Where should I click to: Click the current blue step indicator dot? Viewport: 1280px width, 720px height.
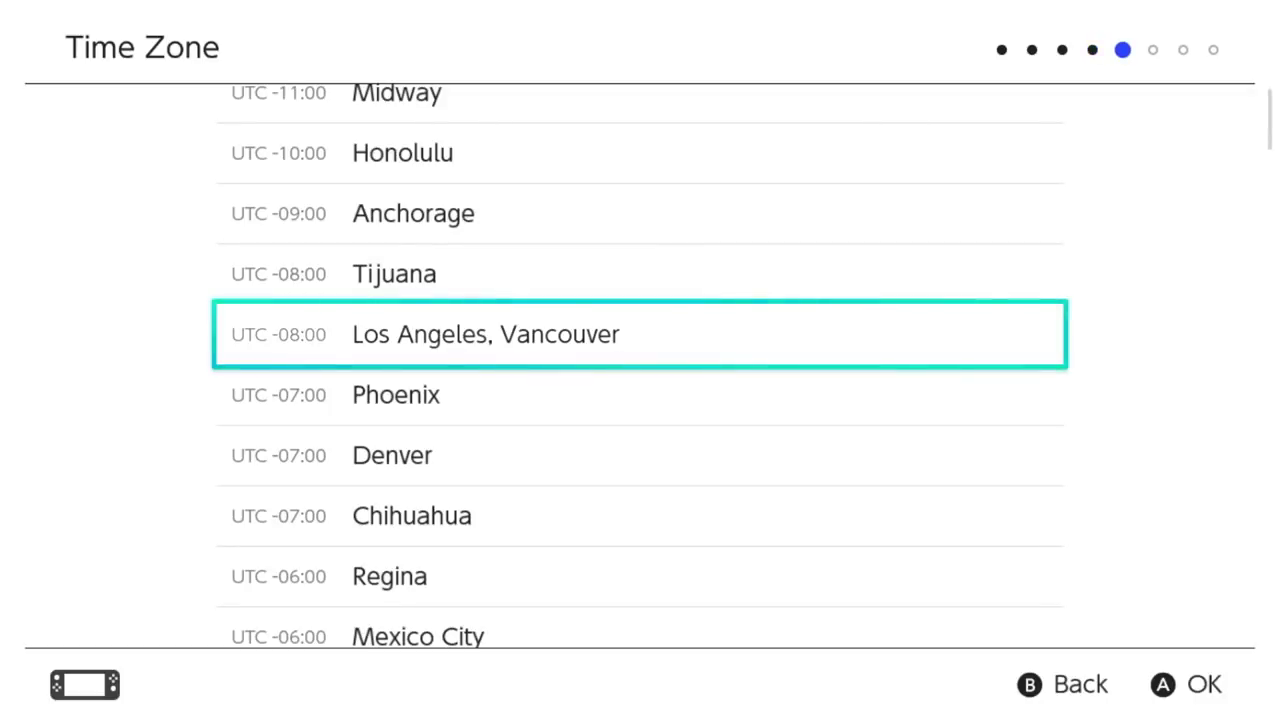coord(1123,50)
